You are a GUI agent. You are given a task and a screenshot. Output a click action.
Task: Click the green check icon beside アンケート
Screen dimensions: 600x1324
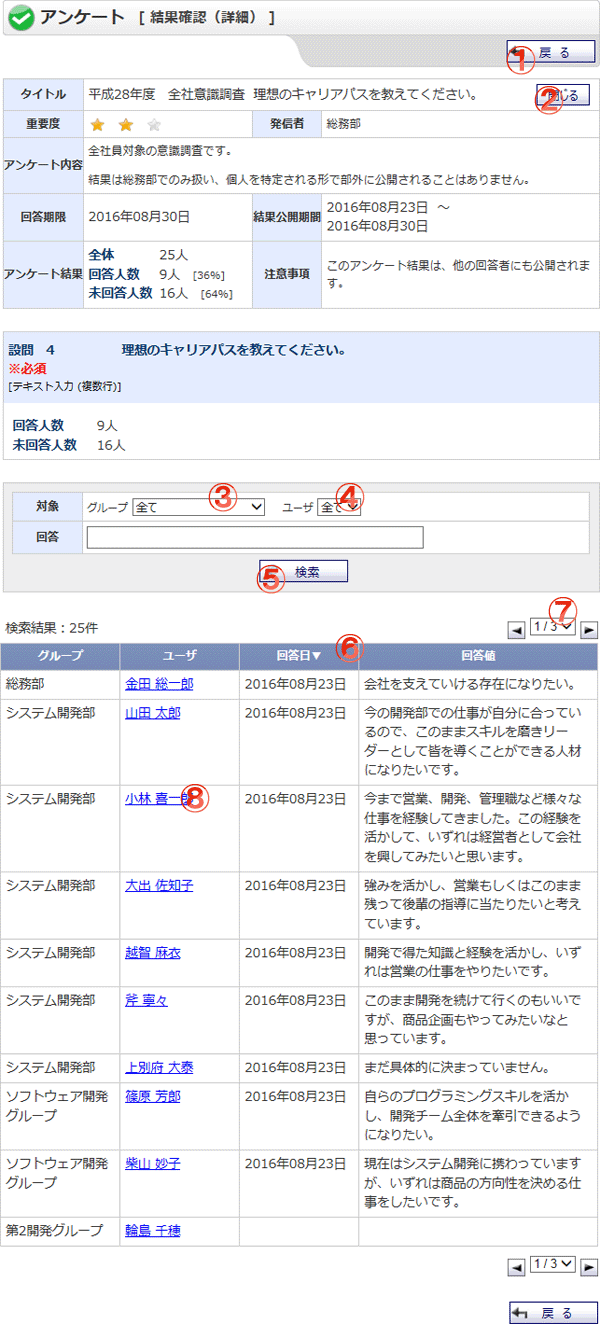pyautogui.click(x=20, y=18)
